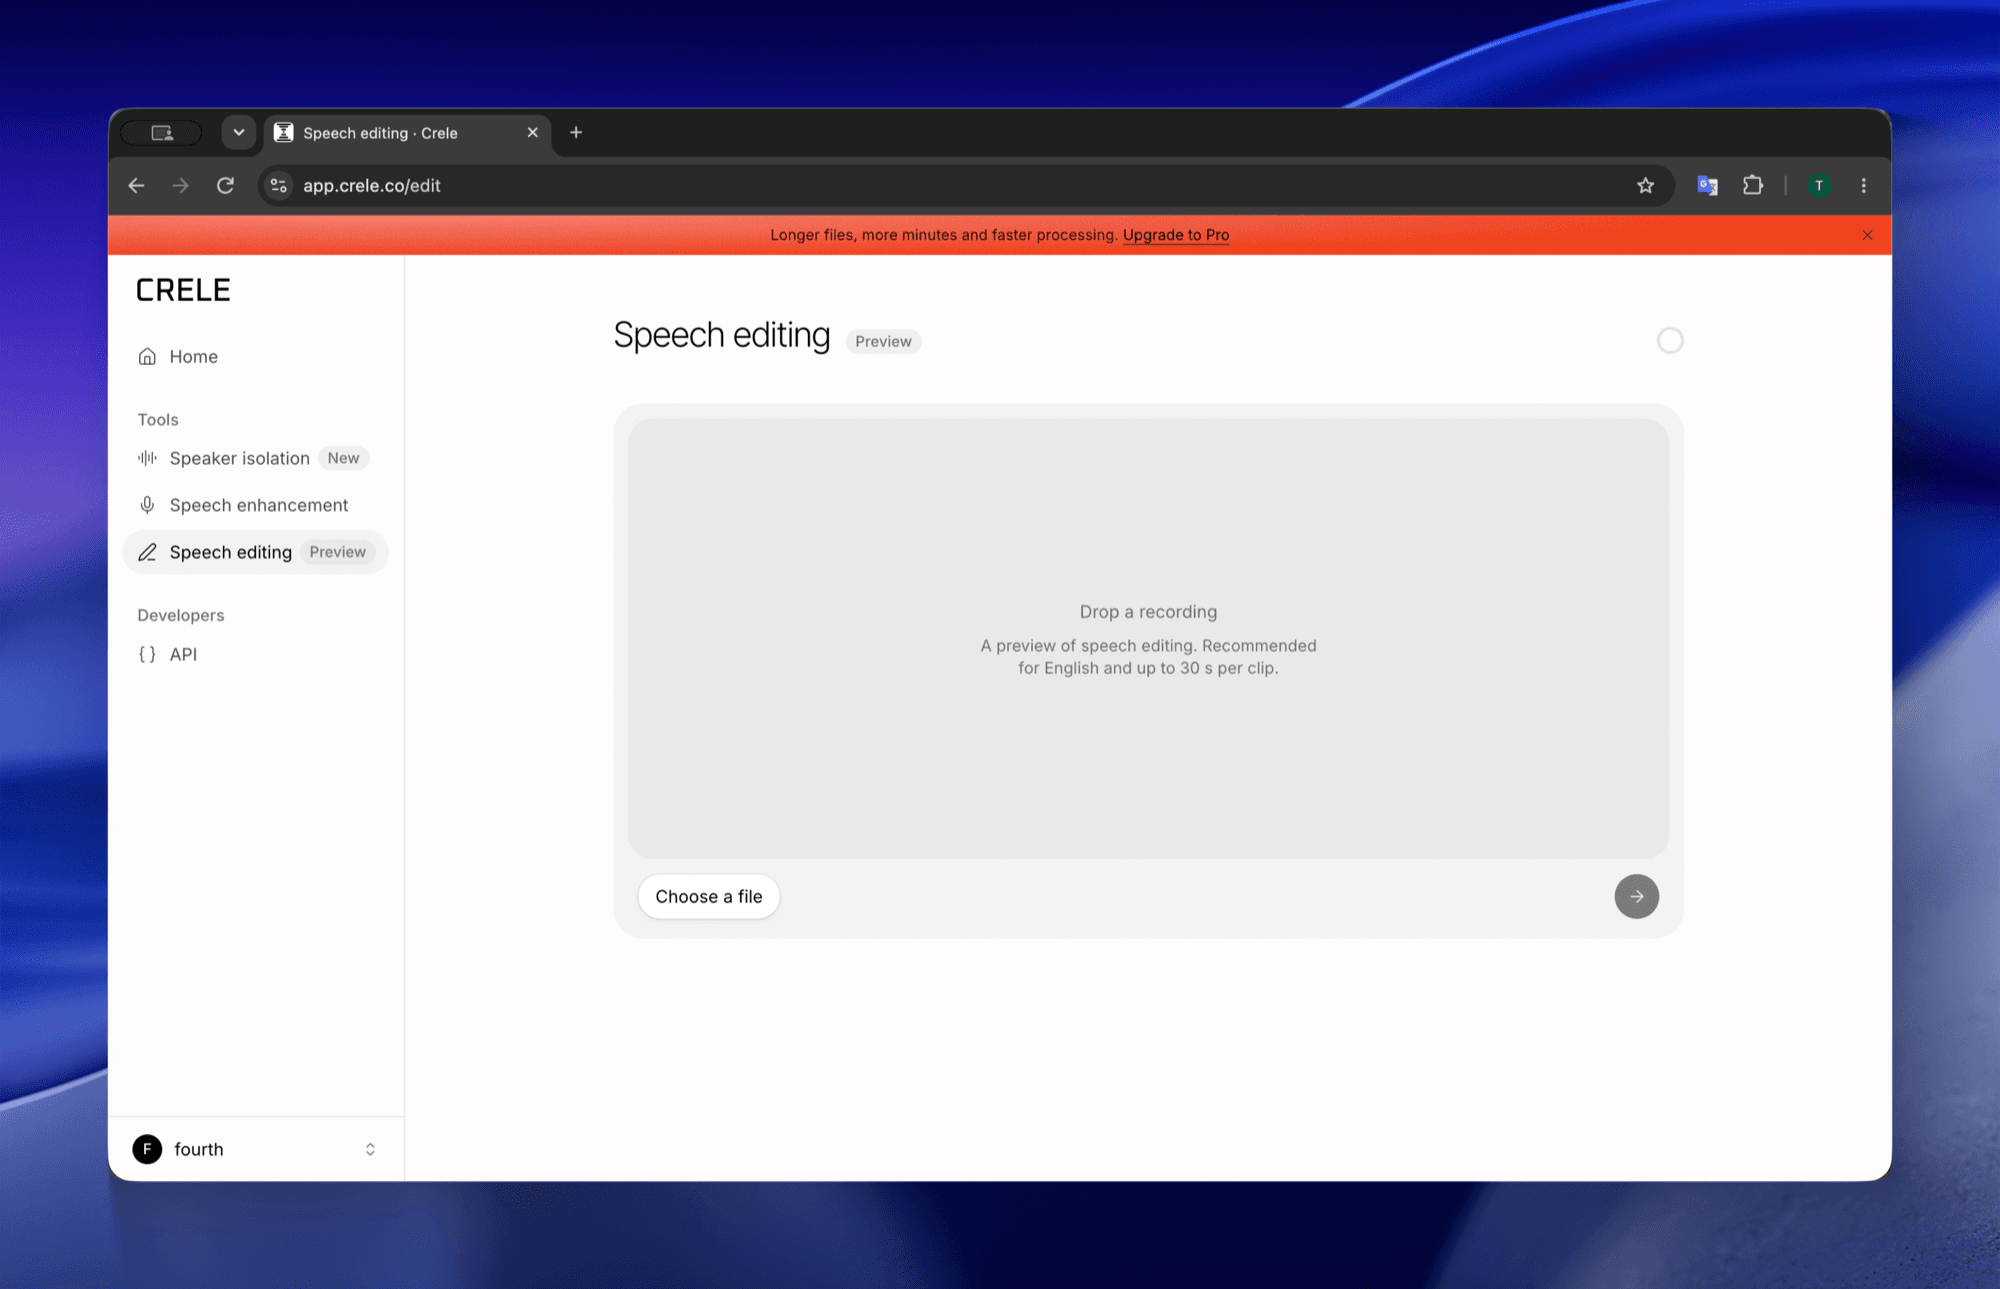Click the New badge beside Speaker isolation
This screenshot has width=2000, height=1289.
coord(343,458)
